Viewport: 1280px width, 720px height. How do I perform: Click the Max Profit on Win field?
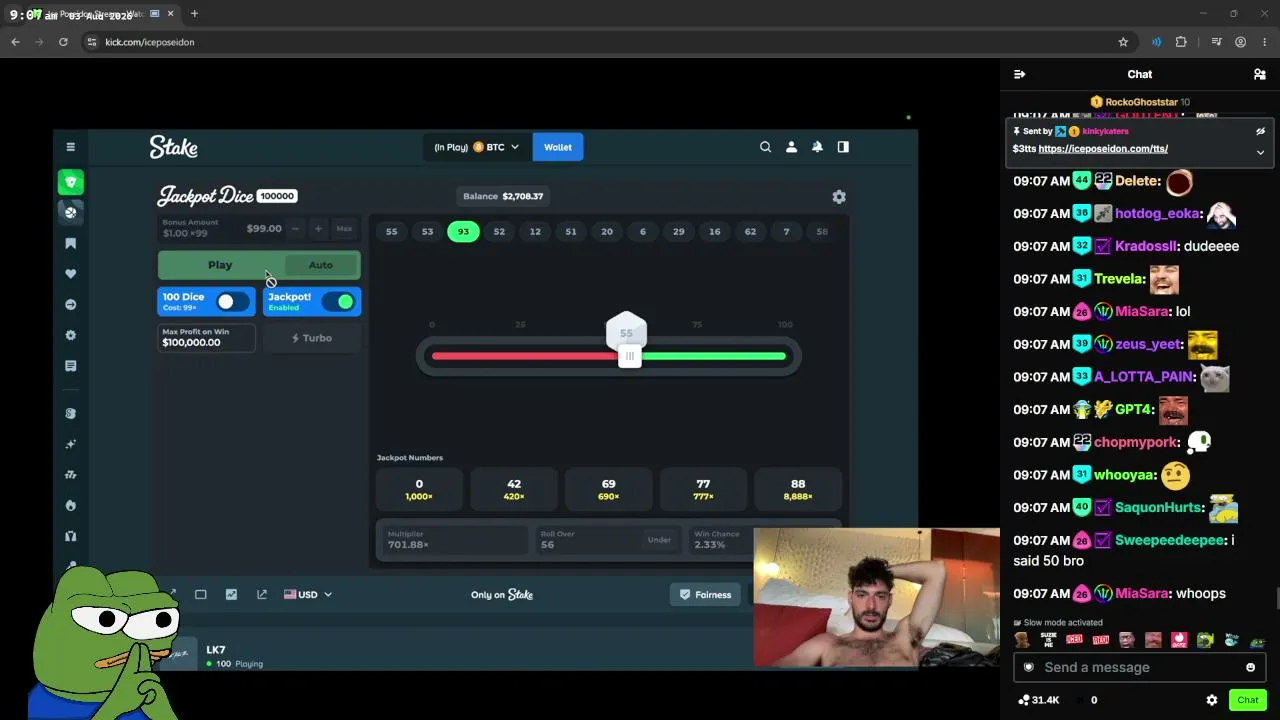pyautogui.click(x=206, y=338)
